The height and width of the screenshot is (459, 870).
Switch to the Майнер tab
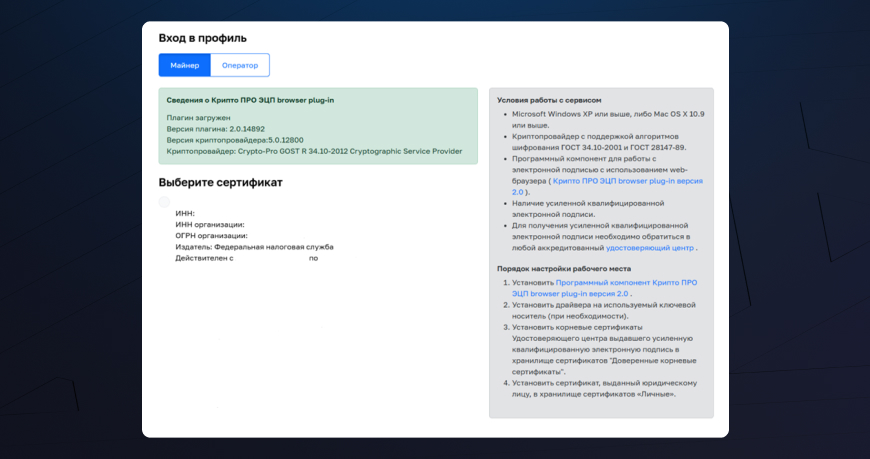pyautogui.click(x=184, y=65)
